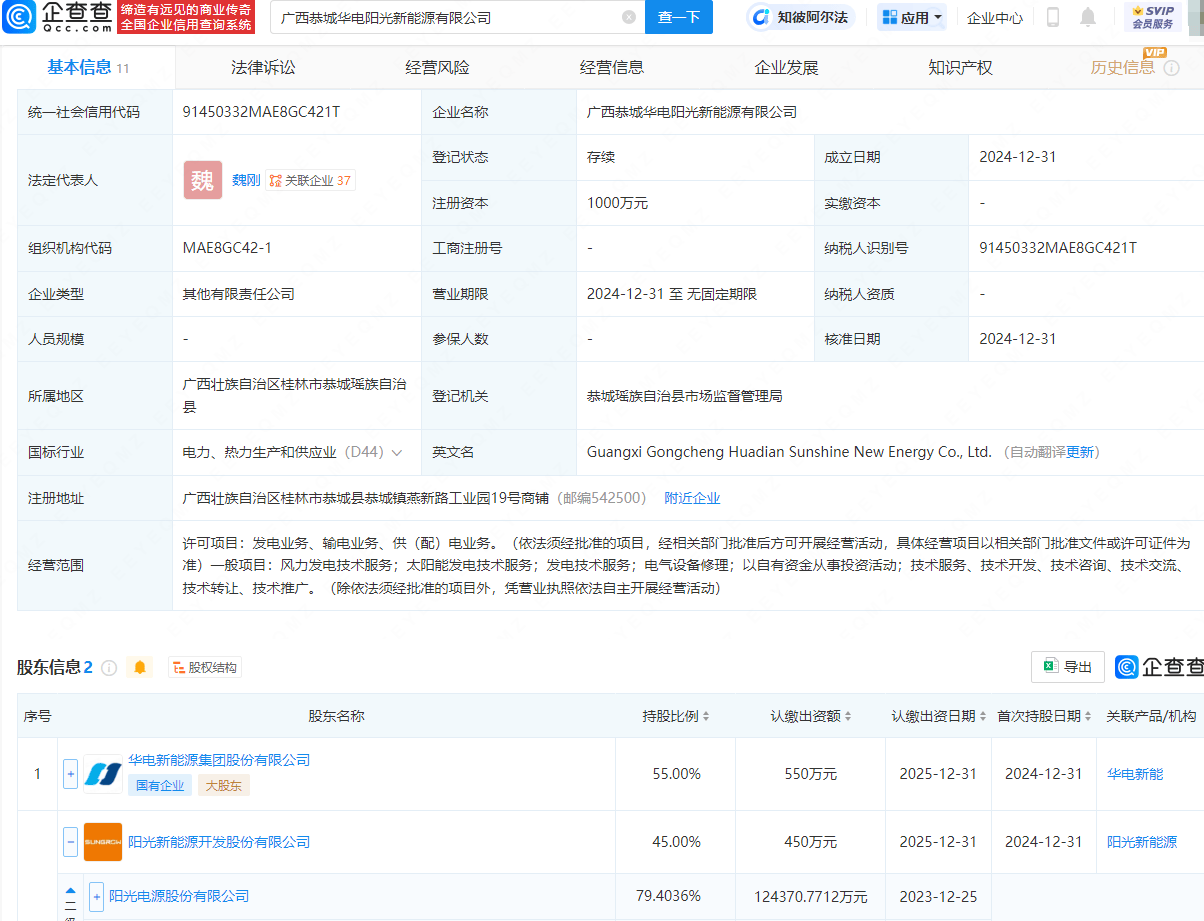Open 阳光电源股份有限公司 shareholder link
The width and height of the screenshot is (1204, 921).
pos(179,896)
